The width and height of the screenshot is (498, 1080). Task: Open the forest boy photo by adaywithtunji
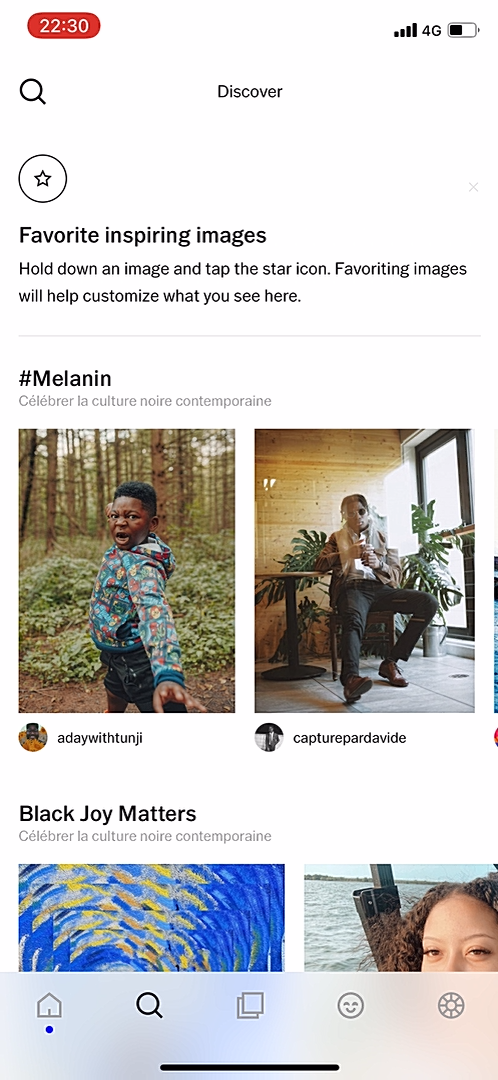127,571
